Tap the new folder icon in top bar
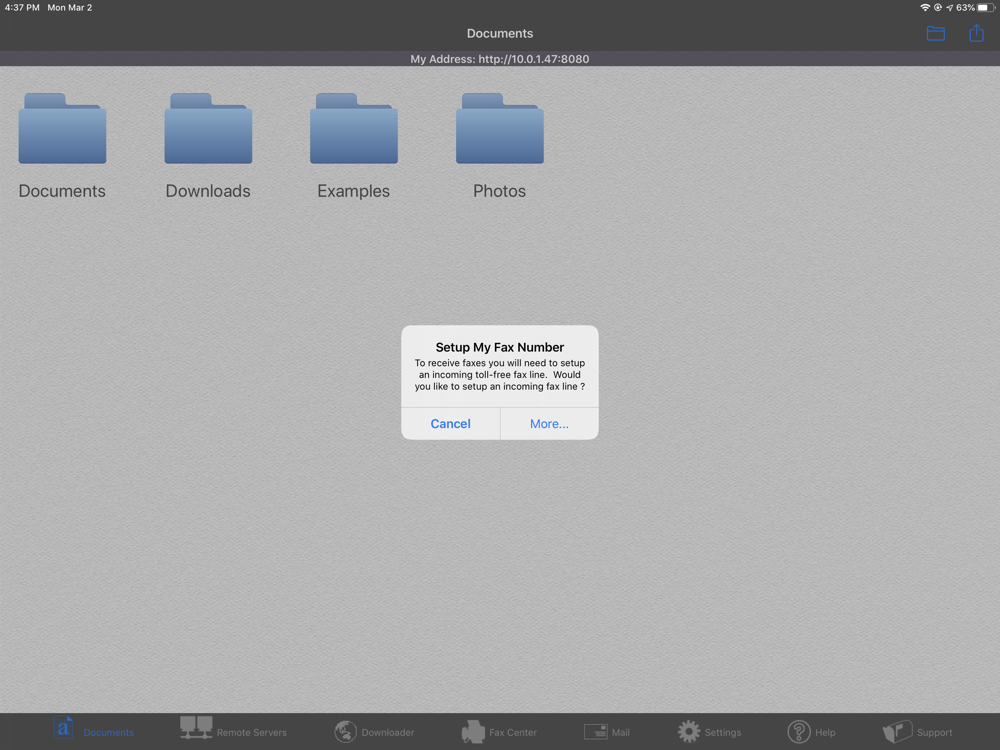Viewport: 1000px width, 750px height. [936, 33]
